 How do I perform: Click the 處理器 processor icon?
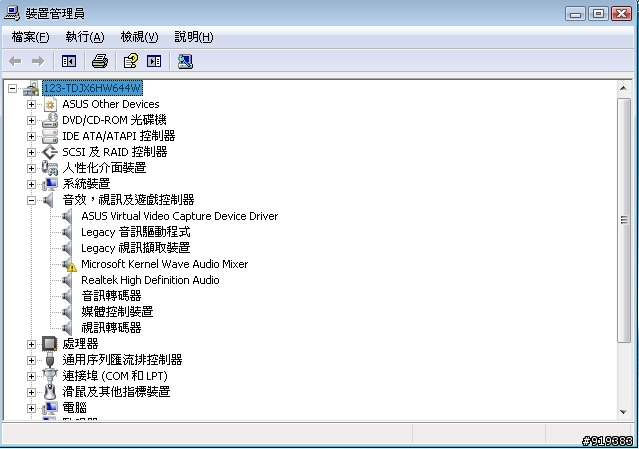click(x=50, y=344)
